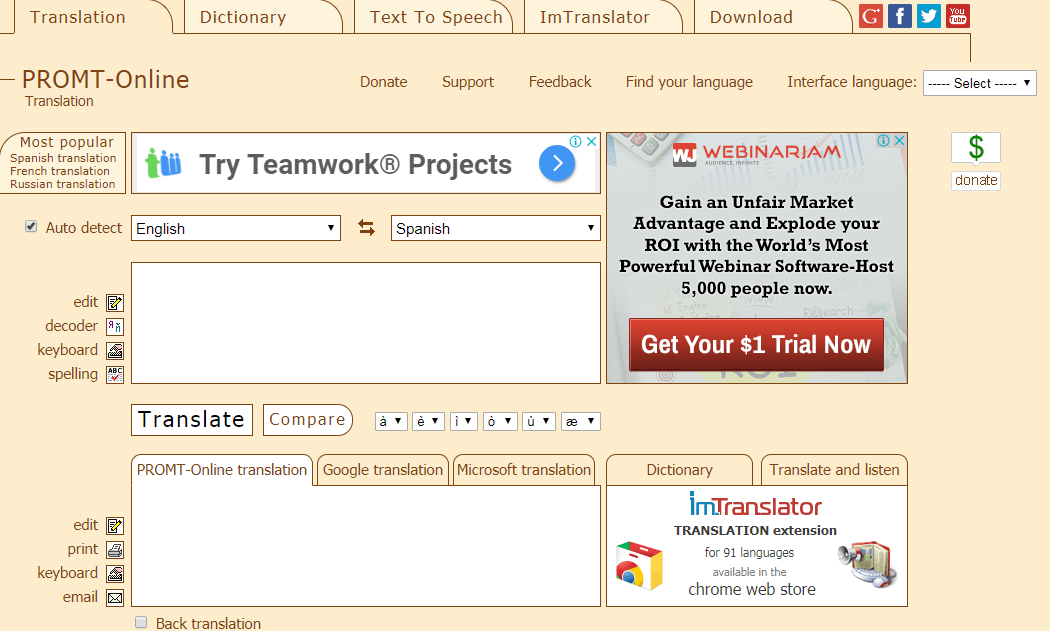
Task: Click the email envelope icon
Action: tap(115, 598)
